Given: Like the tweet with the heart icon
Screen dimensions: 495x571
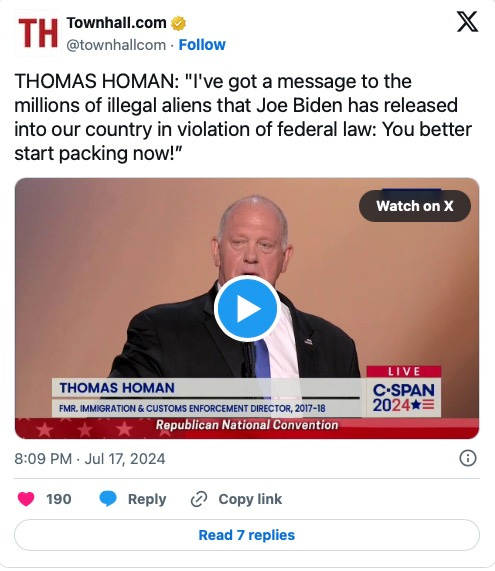Looking at the screenshot, I should [26, 499].
